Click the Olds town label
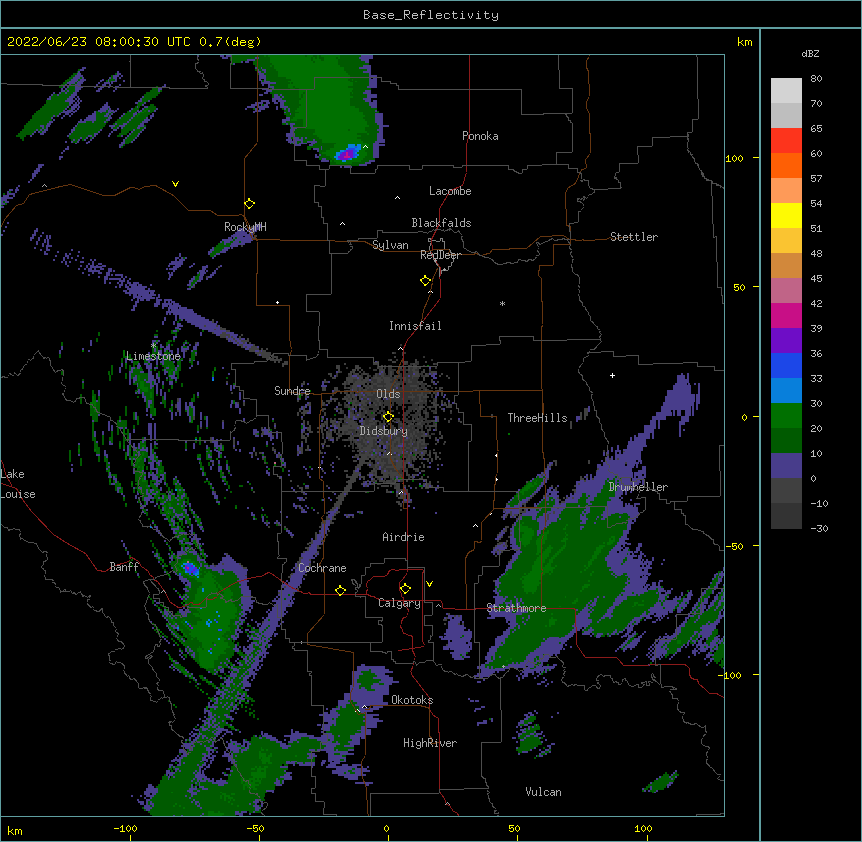The height and width of the screenshot is (842, 862). [x=388, y=394]
